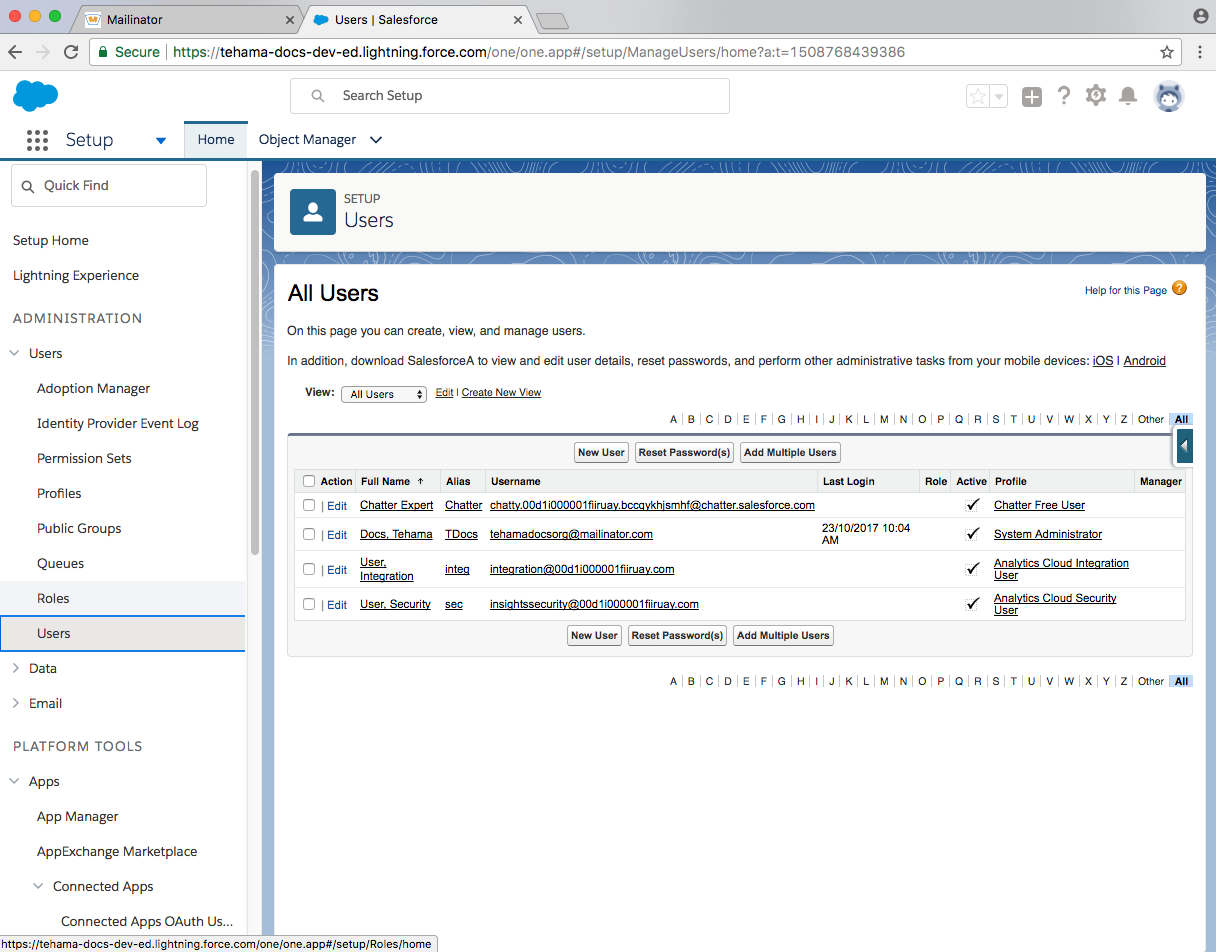Bookmark page with the address bar star
The height and width of the screenshot is (952, 1216).
coord(1167,52)
